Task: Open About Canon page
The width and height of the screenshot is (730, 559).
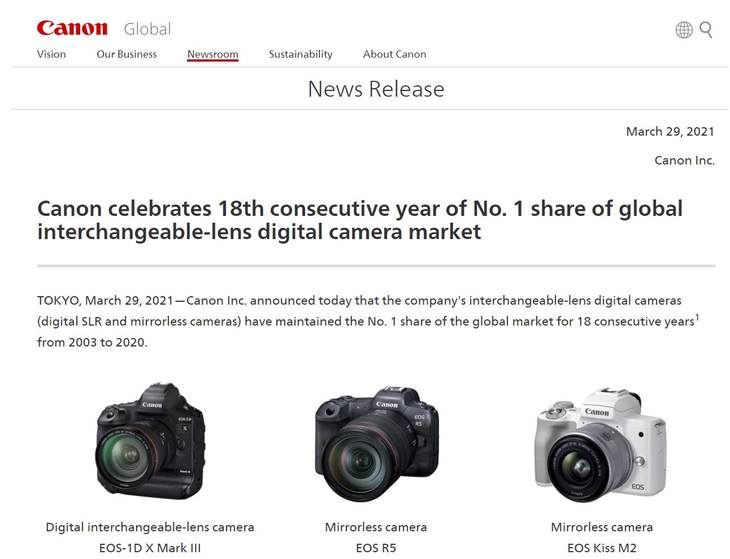Action: (x=394, y=54)
